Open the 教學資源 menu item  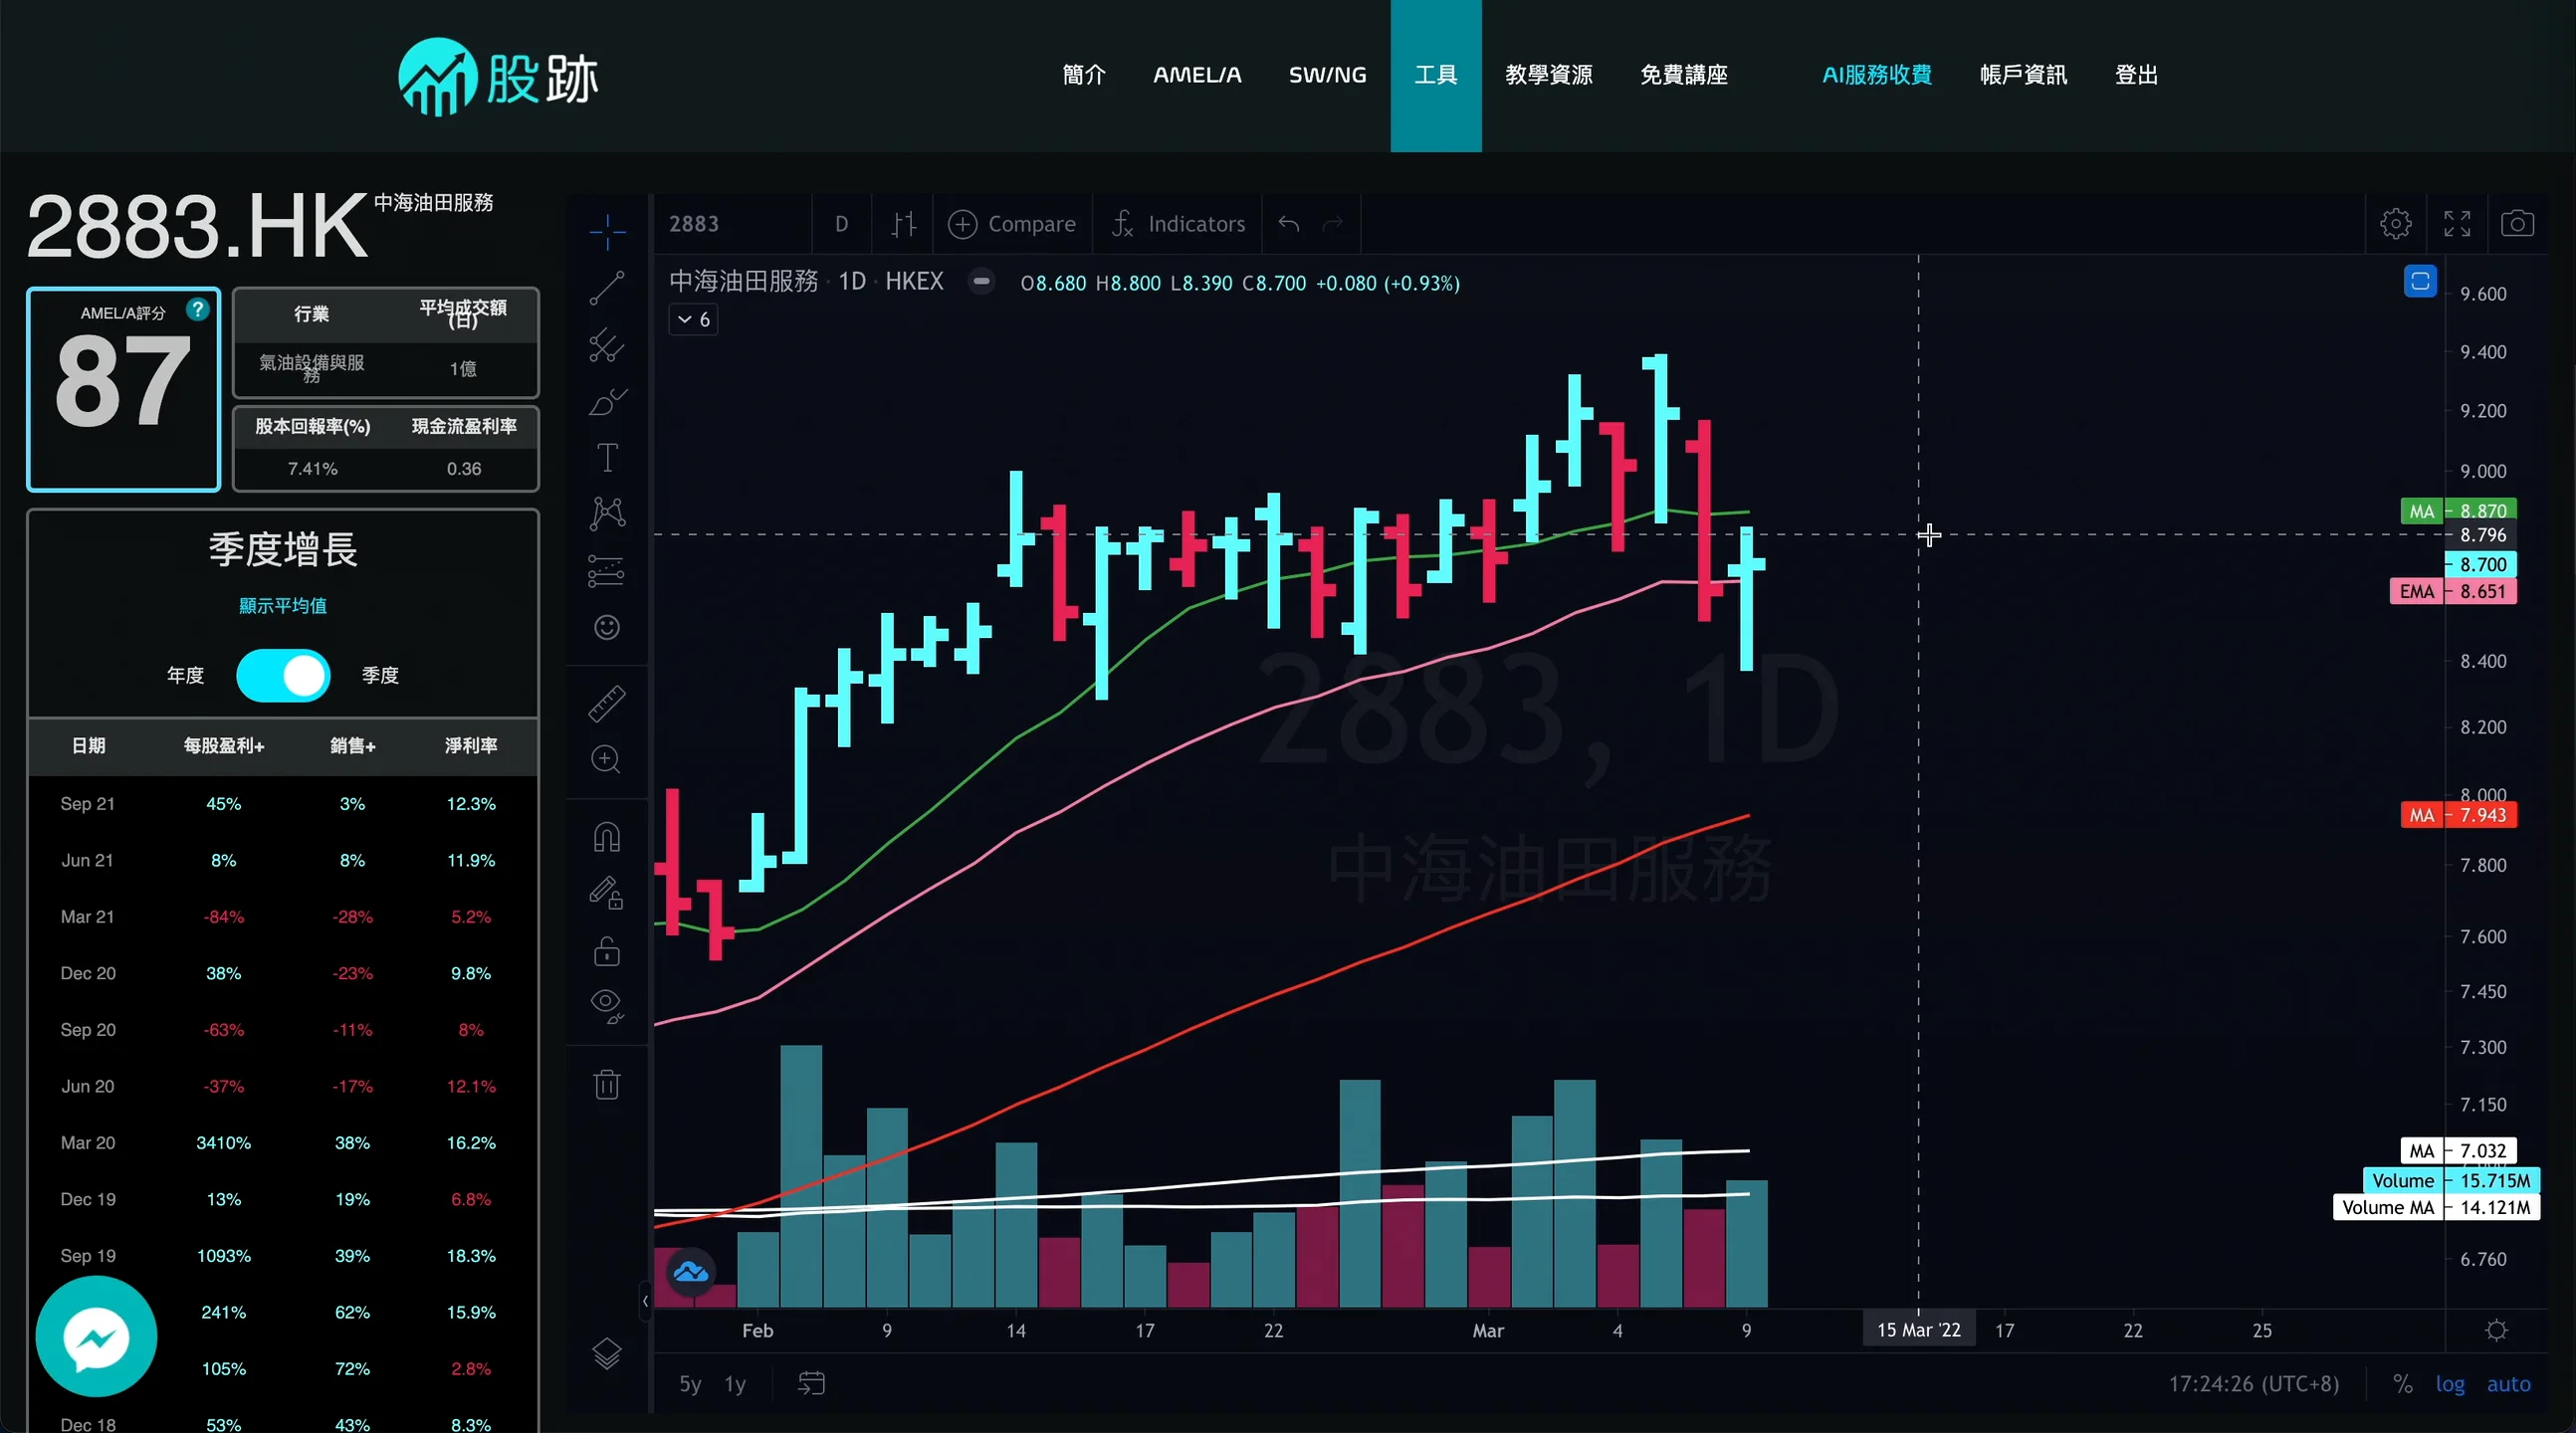[x=1548, y=75]
